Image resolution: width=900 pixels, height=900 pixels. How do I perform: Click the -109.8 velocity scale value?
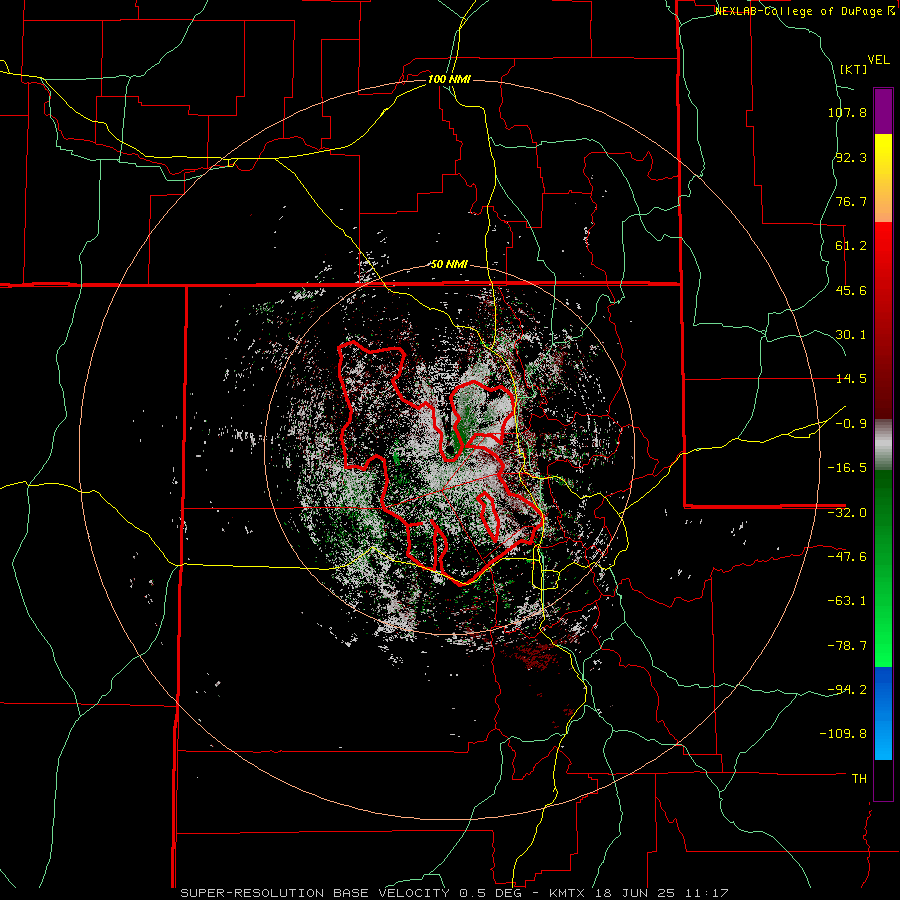tap(843, 734)
